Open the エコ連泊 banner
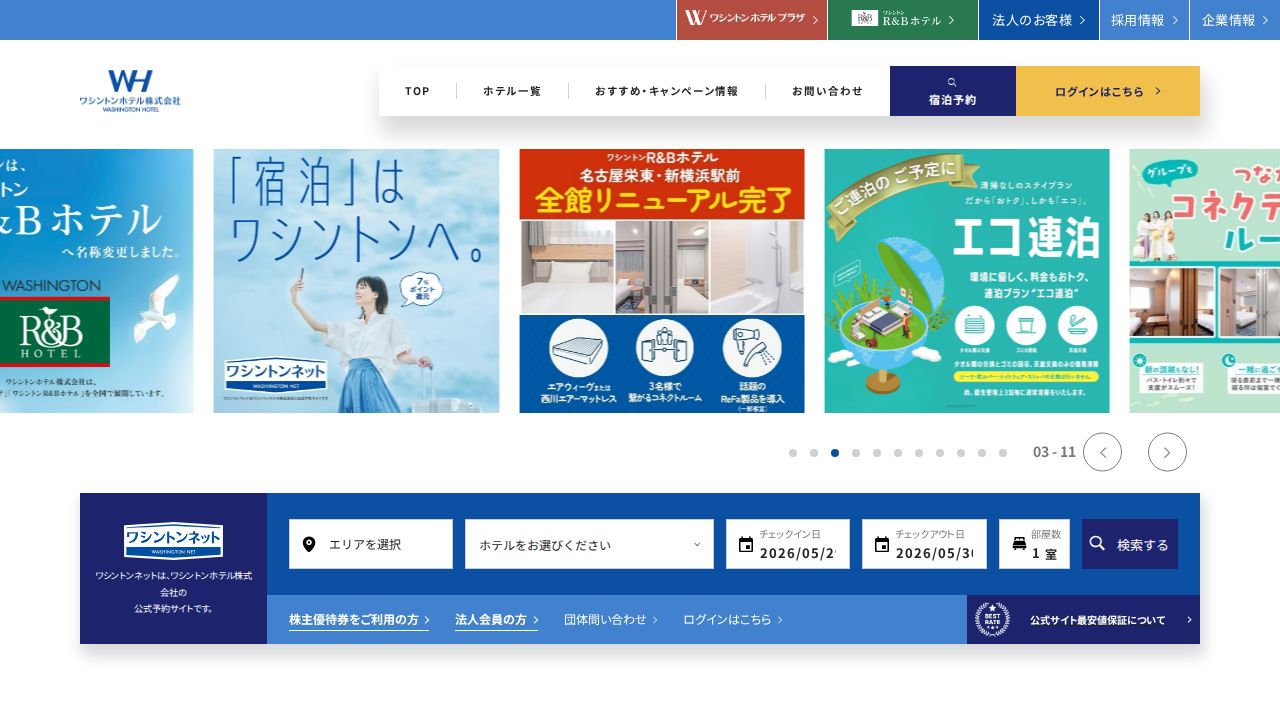This screenshot has width=1280, height=720. (967, 281)
